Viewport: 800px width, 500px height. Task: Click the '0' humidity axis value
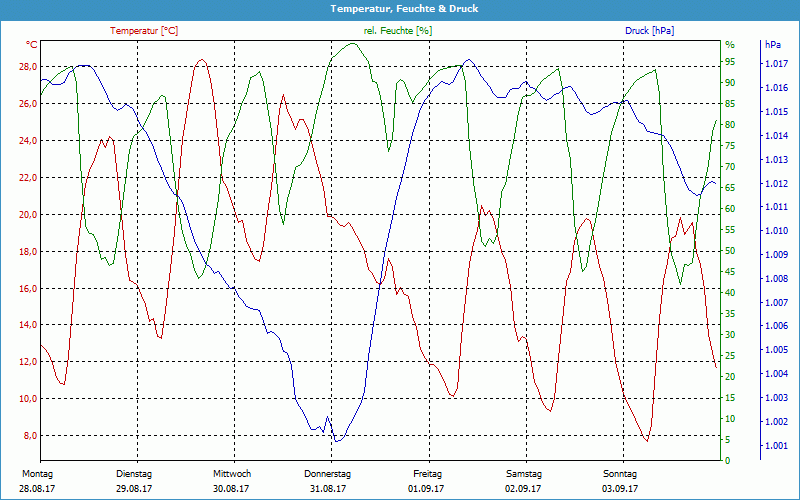[x=728, y=461]
